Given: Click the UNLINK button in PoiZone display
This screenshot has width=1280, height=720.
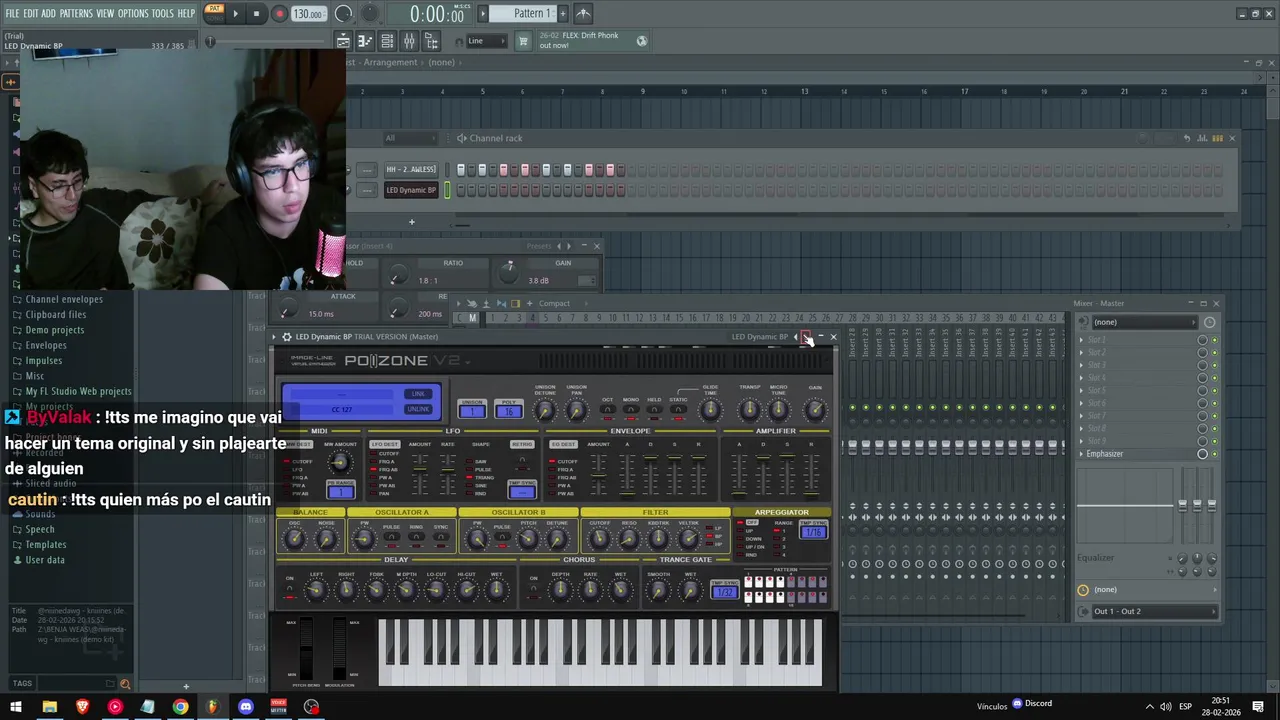Looking at the screenshot, I should click(419, 408).
